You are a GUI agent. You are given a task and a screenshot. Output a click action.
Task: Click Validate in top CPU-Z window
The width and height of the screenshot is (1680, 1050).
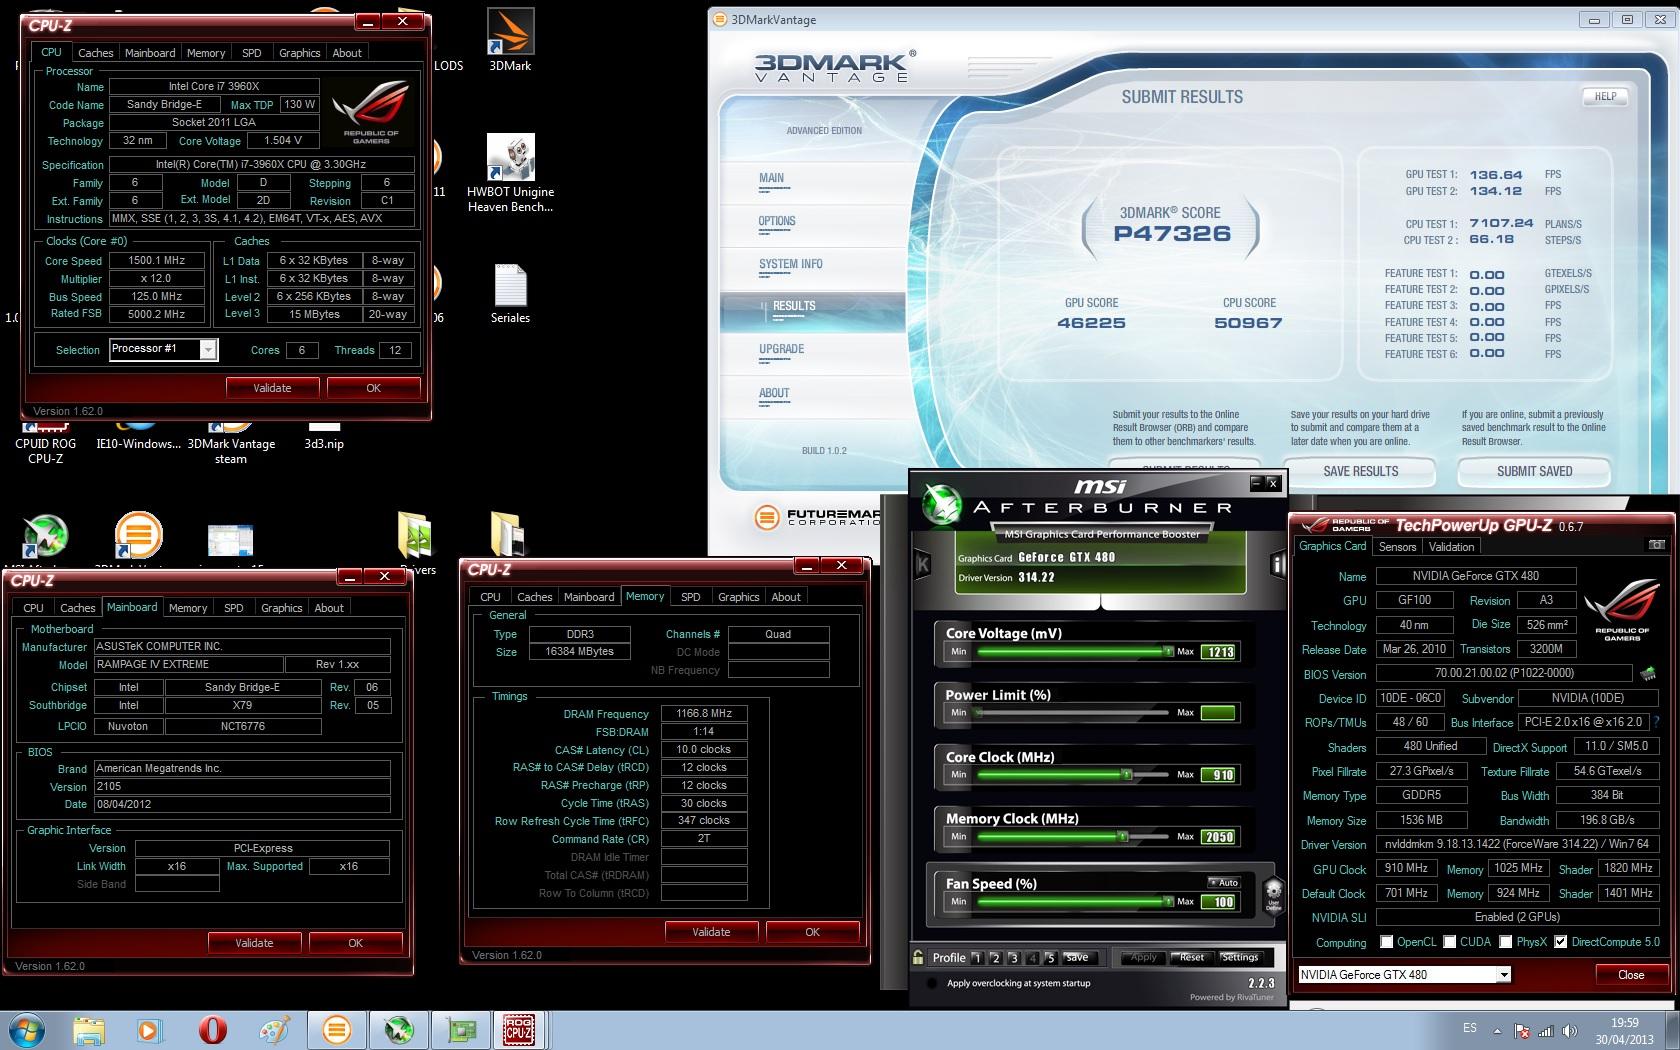coord(272,388)
